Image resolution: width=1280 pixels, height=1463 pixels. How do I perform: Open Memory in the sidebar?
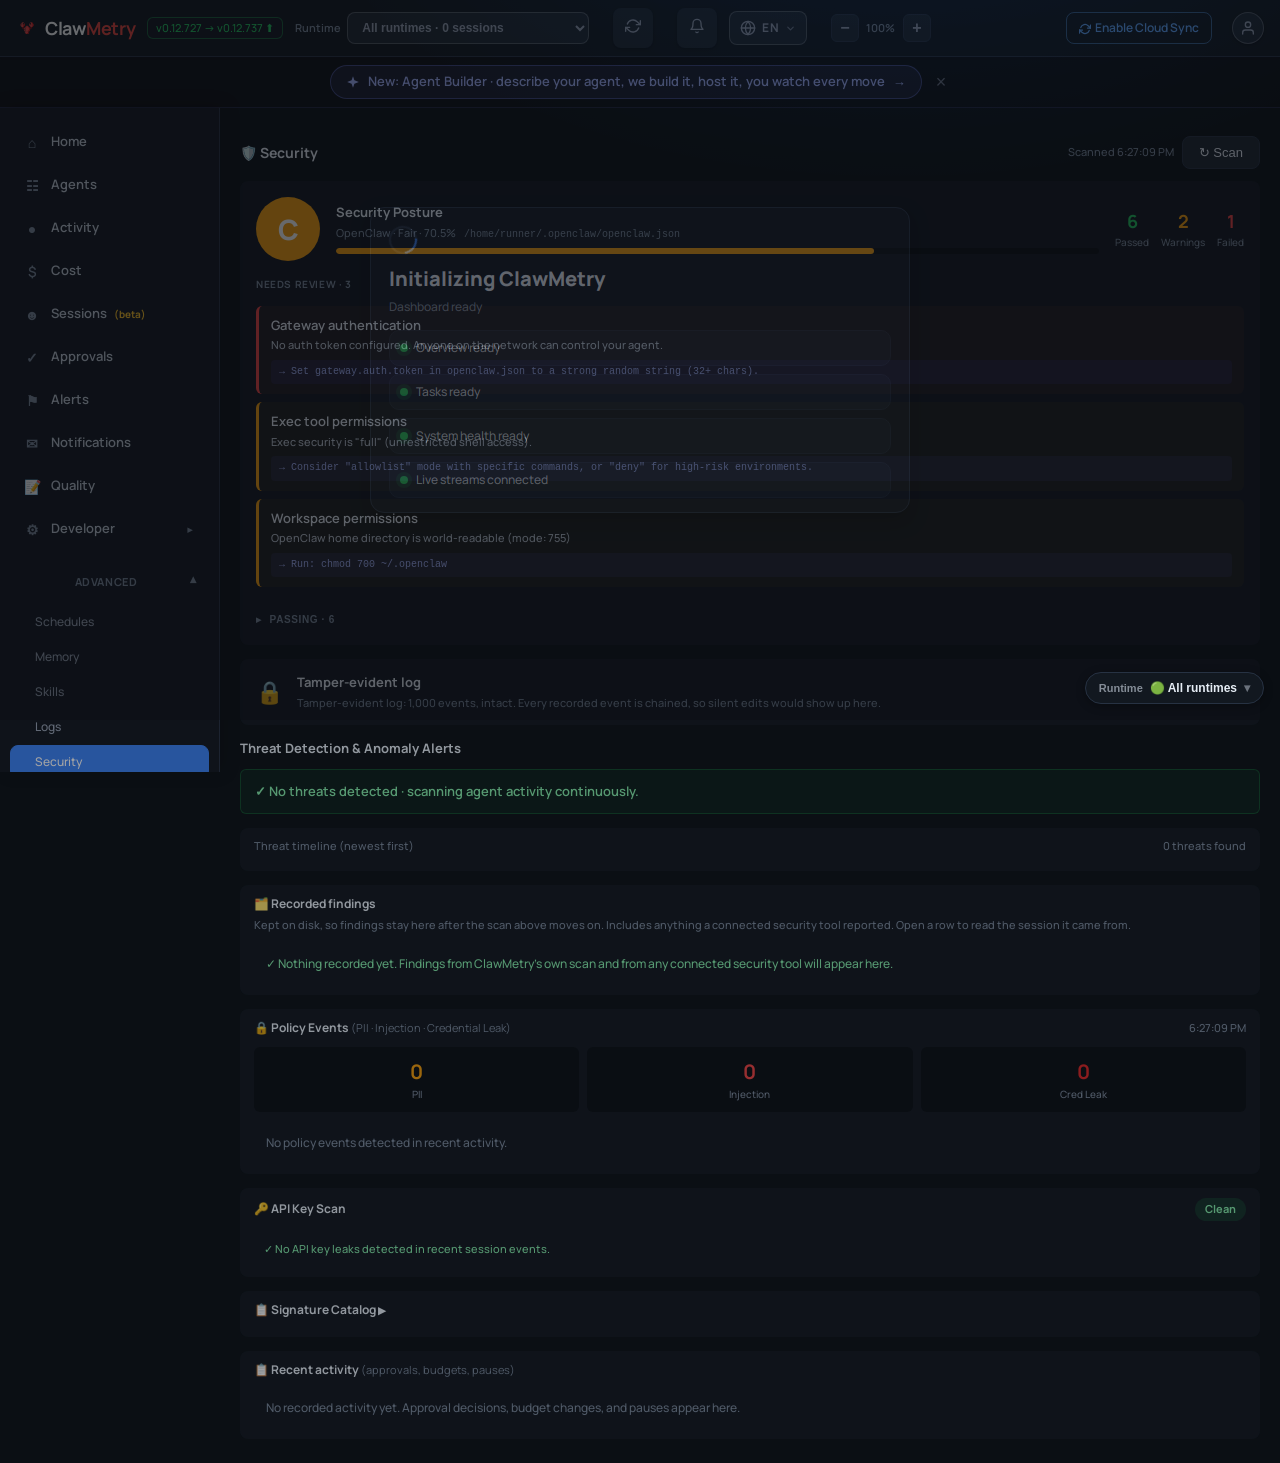[57, 657]
